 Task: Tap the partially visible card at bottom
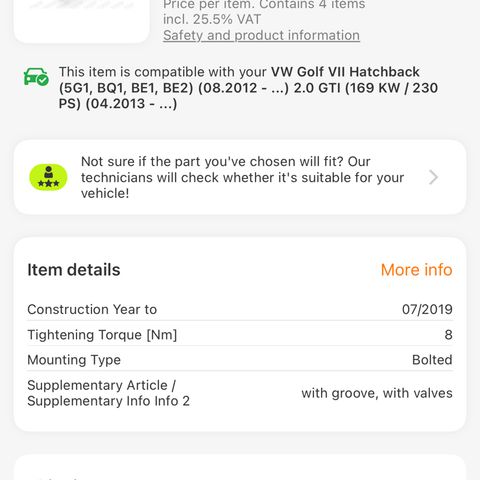pos(240,467)
